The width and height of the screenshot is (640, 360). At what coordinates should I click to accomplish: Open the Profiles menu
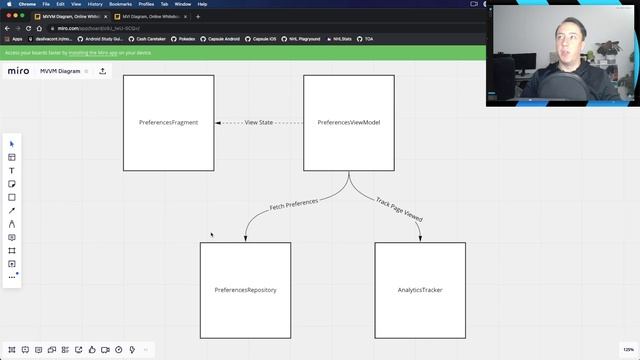(x=146, y=4)
